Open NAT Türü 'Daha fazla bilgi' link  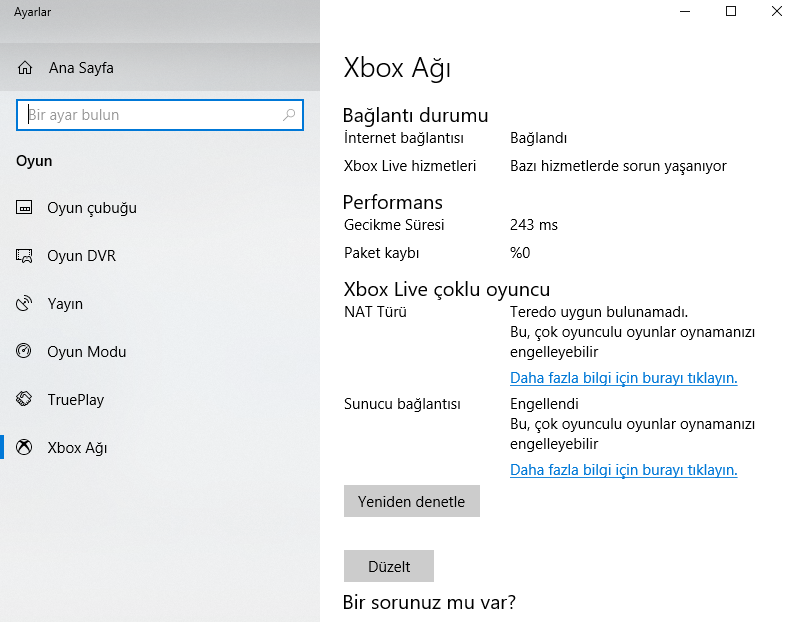click(623, 378)
